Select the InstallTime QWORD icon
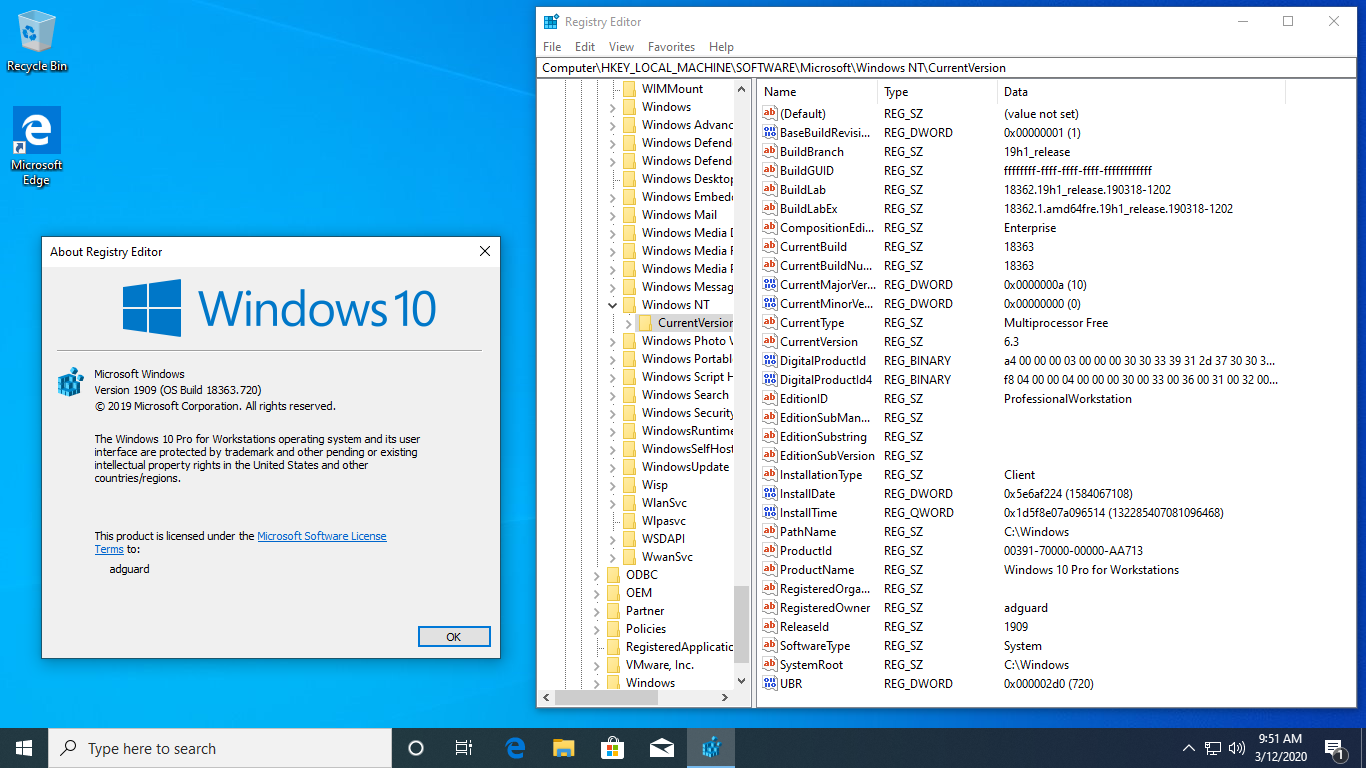 point(770,512)
